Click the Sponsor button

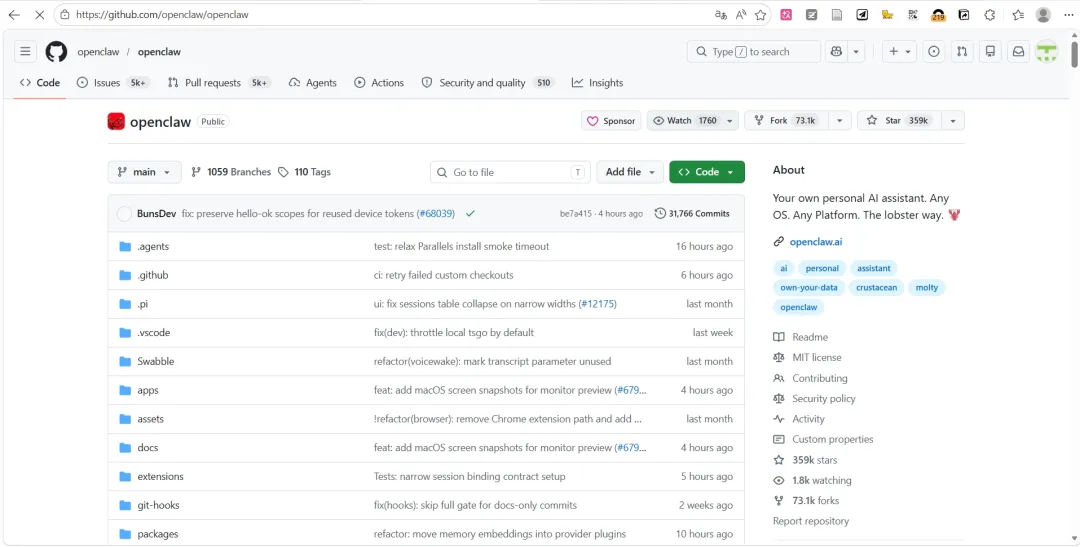[x=611, y=121]
